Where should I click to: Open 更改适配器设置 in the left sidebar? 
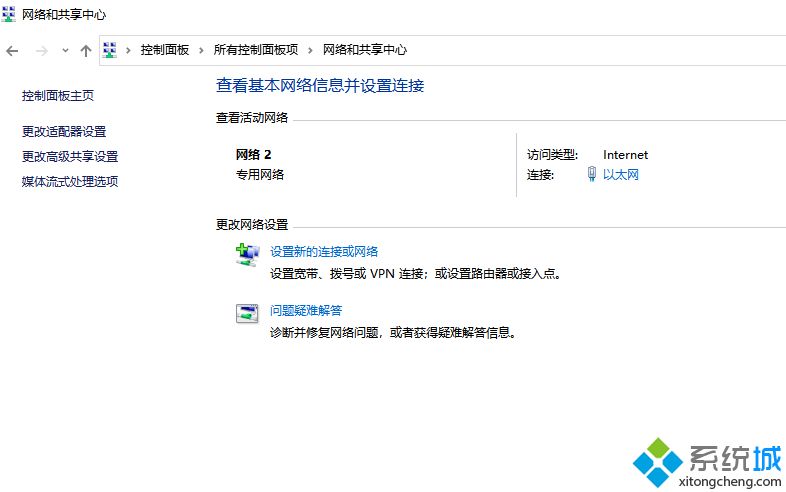[64, 132]
